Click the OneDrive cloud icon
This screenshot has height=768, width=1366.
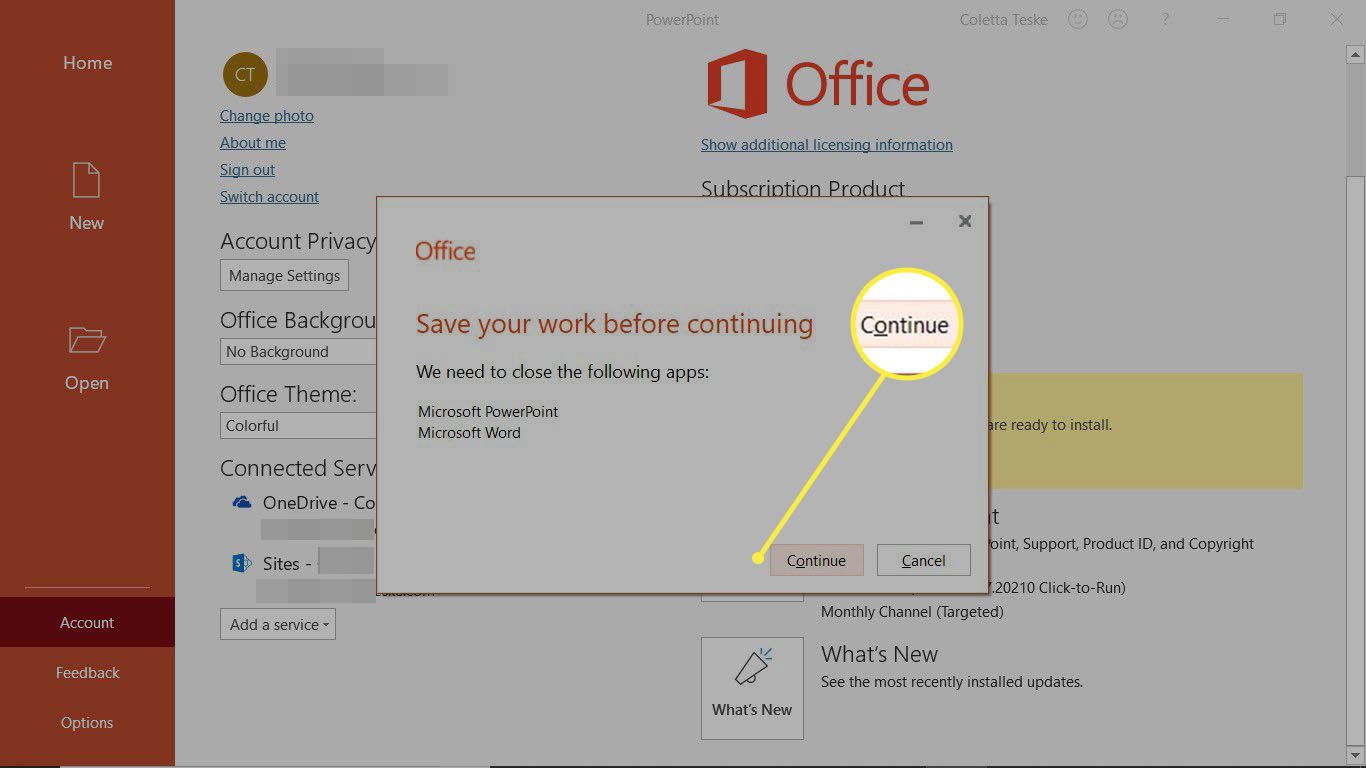241,502
